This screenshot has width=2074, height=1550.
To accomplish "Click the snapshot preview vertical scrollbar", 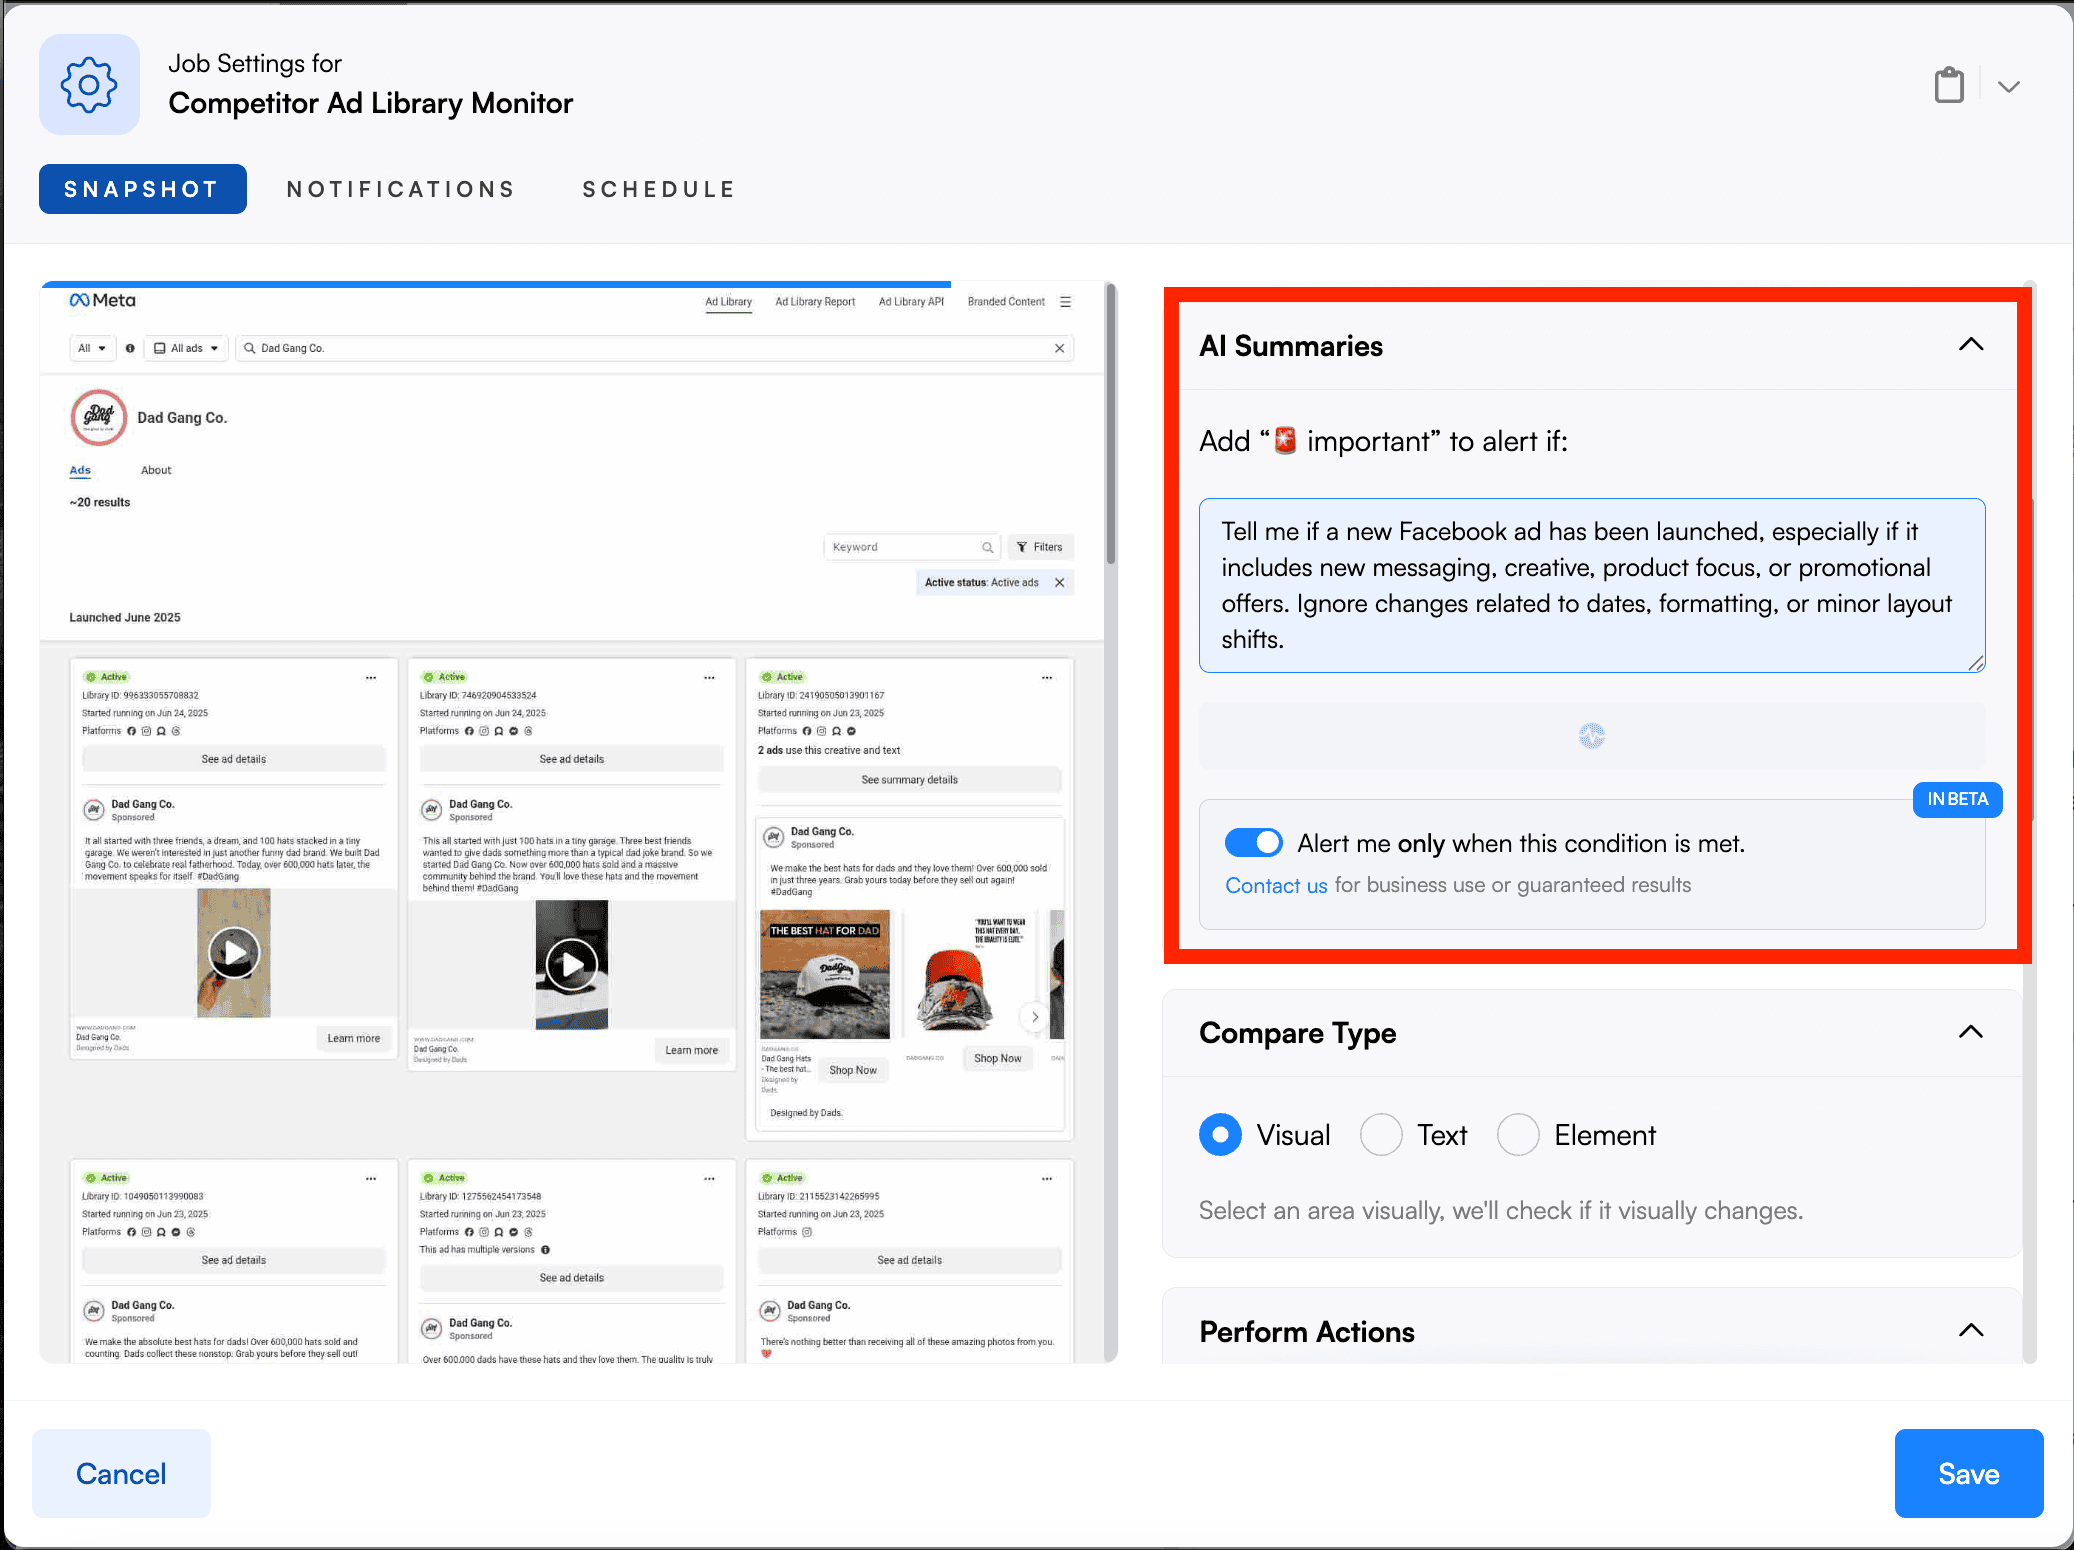I will 1110,424.
